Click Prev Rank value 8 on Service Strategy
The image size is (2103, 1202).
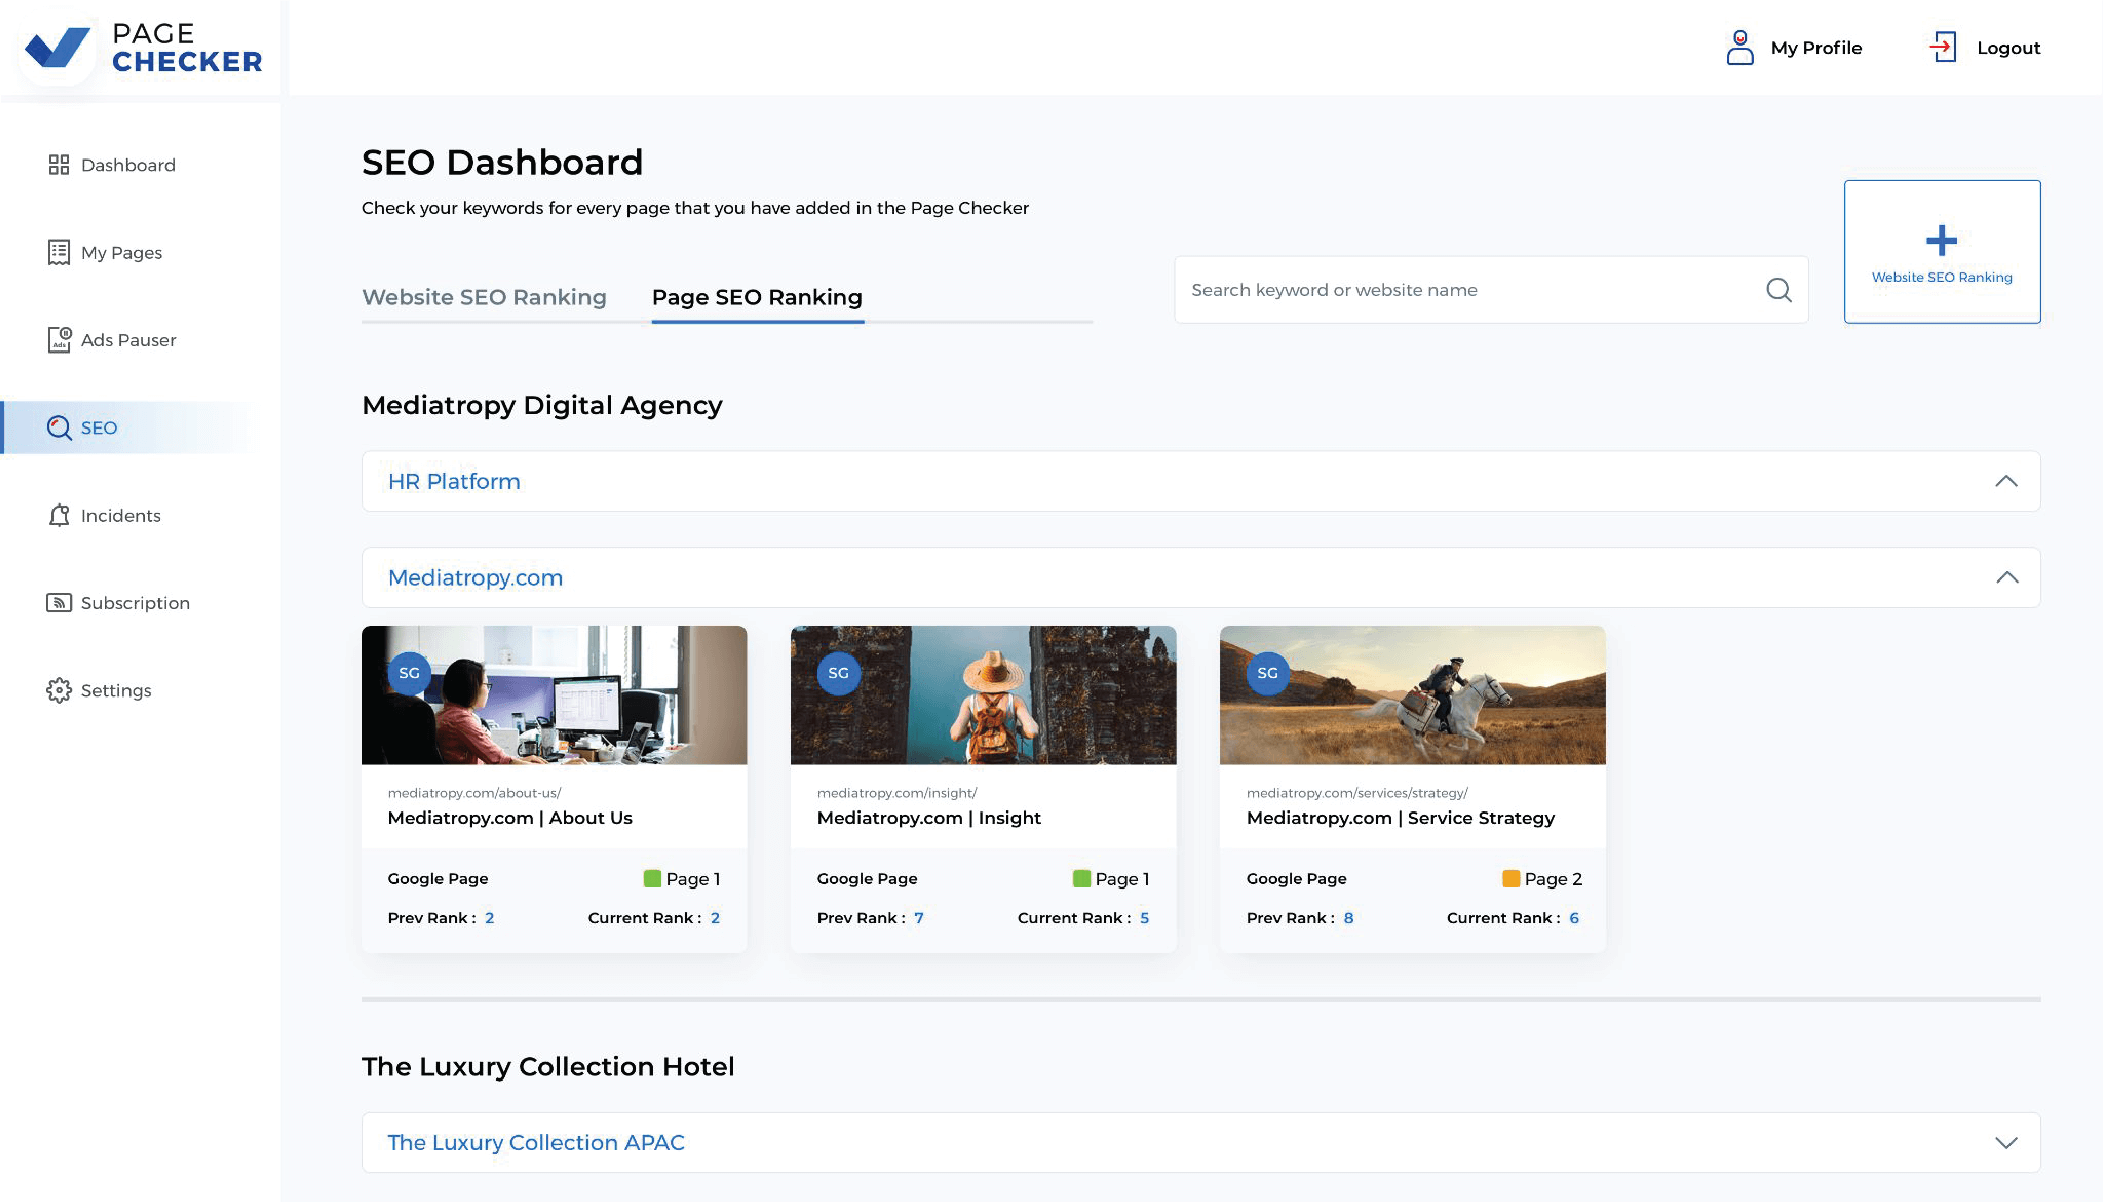pyautogui.click(x=1349, y=918)
